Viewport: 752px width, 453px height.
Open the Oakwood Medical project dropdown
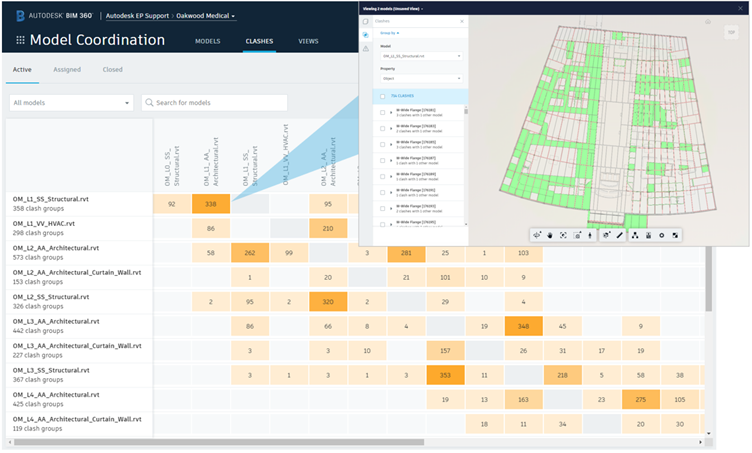coord(206,16)
